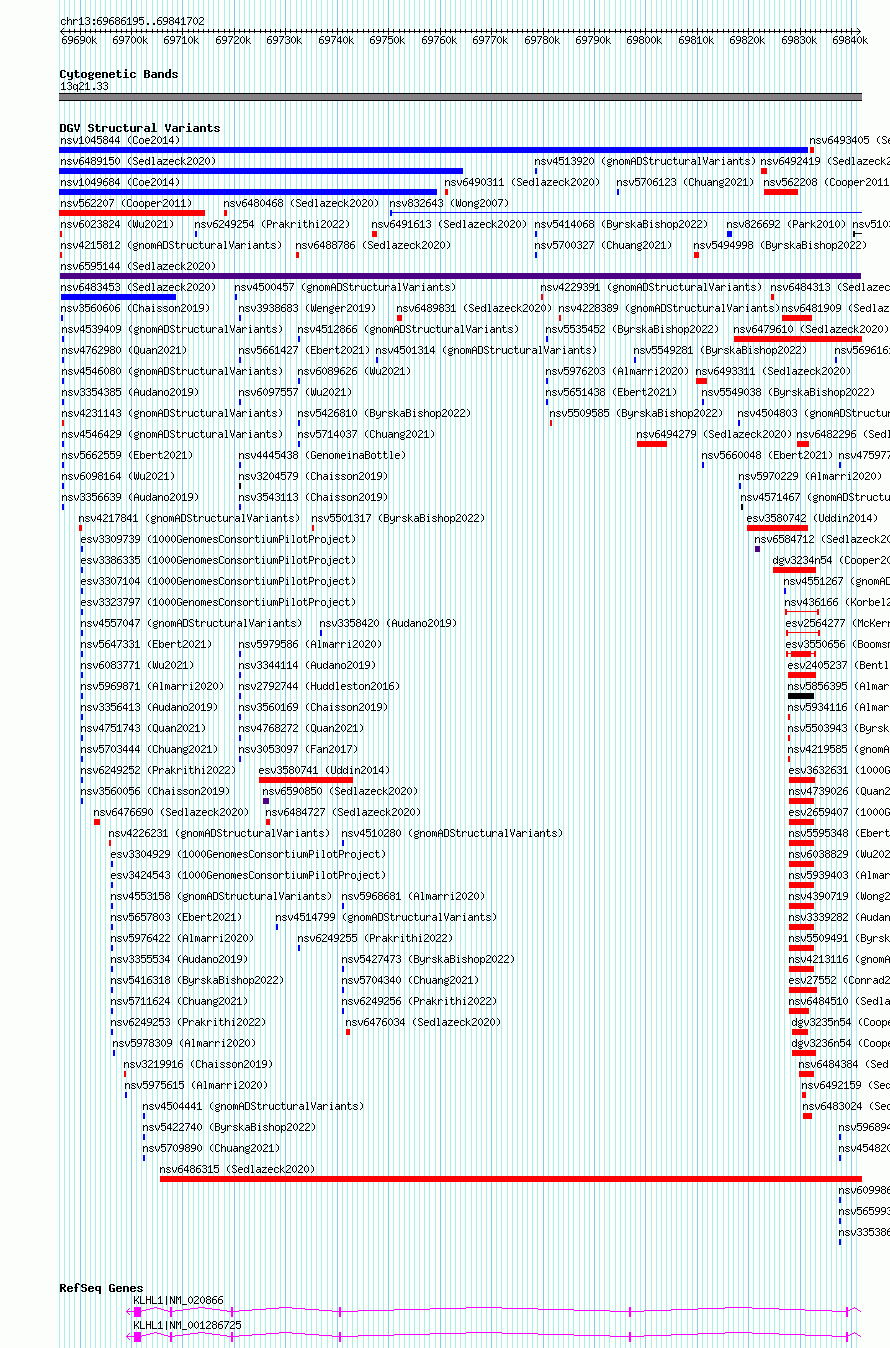Click the long red bar under nsv6486315

[511, 1178]
